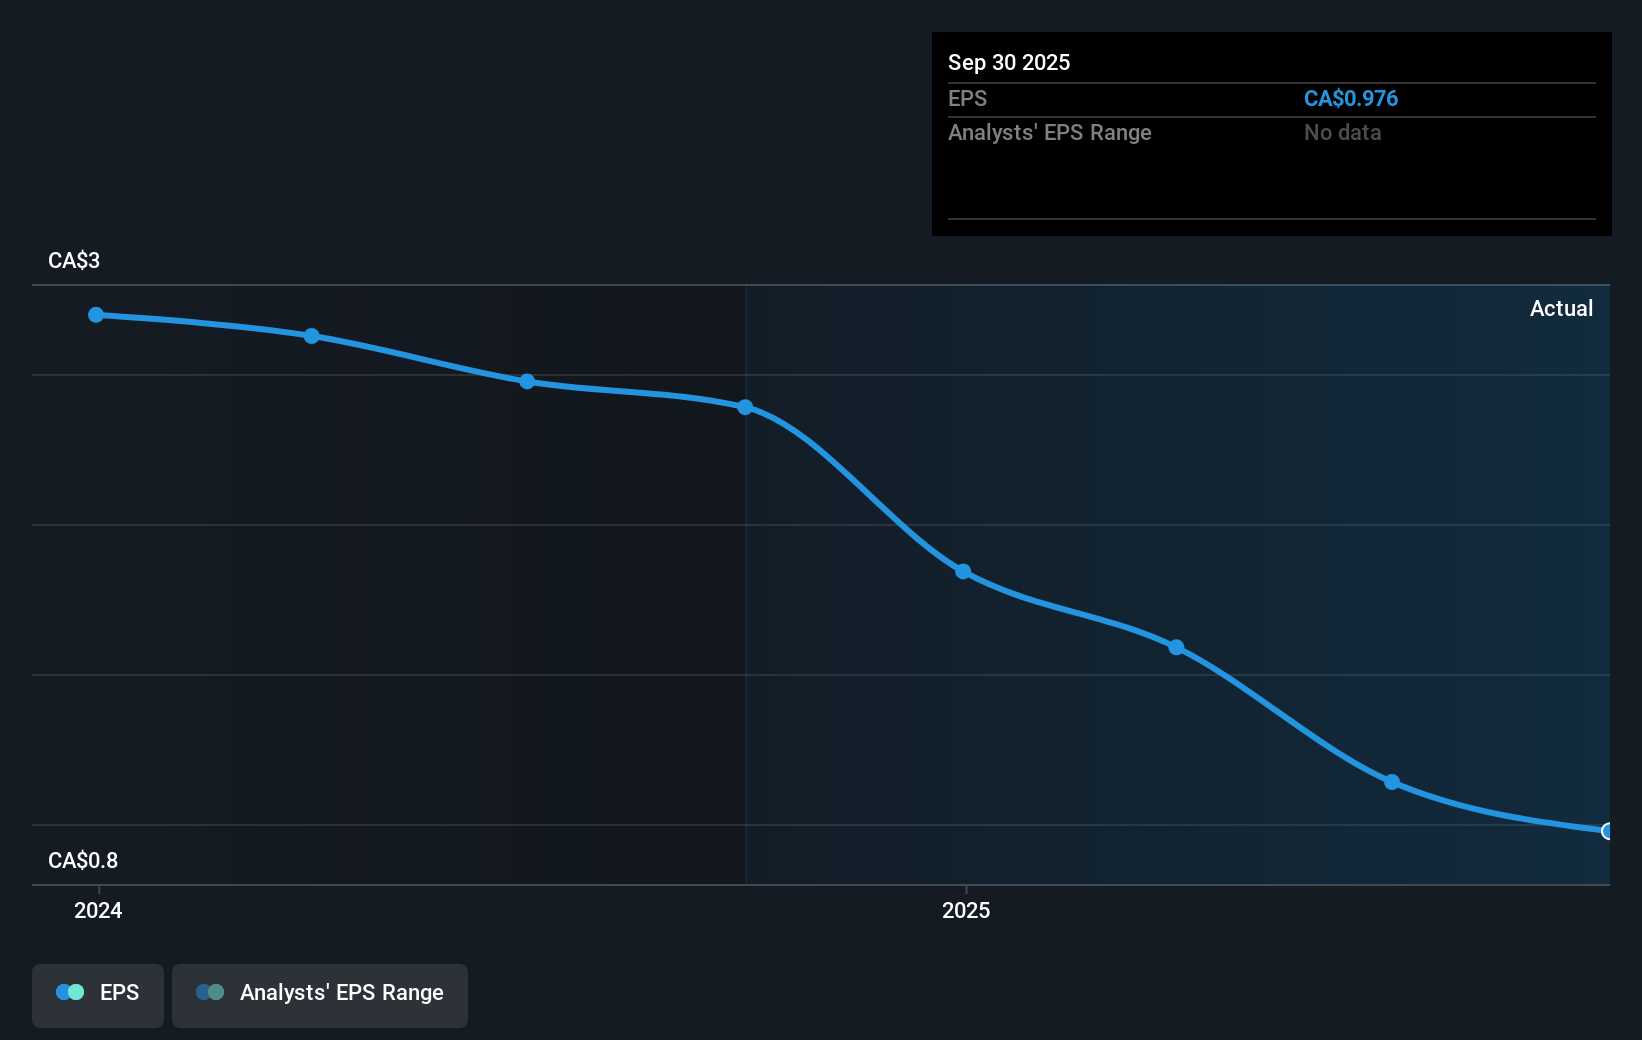Click the No data text in tooltip

[x=1342, y=133]
